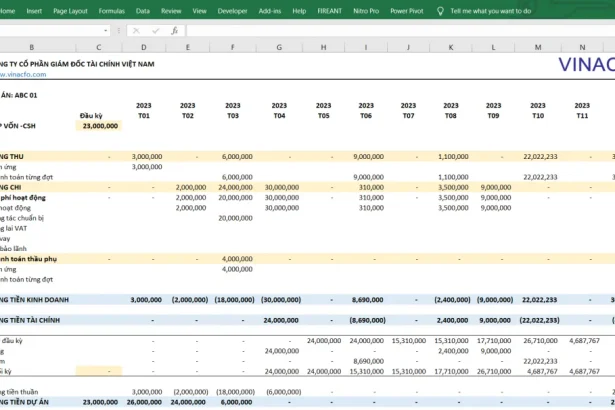Click the (6,000,000) net cash cell
Viewport: 615px width, 410px height.
[284, 392]
